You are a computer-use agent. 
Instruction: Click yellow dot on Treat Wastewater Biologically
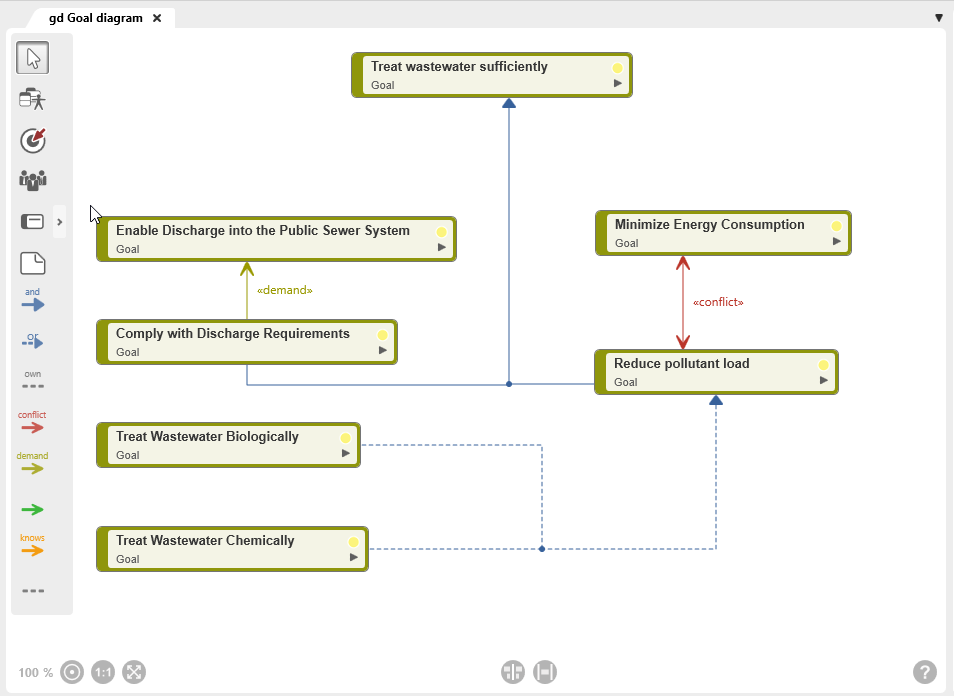pos(345,438)
